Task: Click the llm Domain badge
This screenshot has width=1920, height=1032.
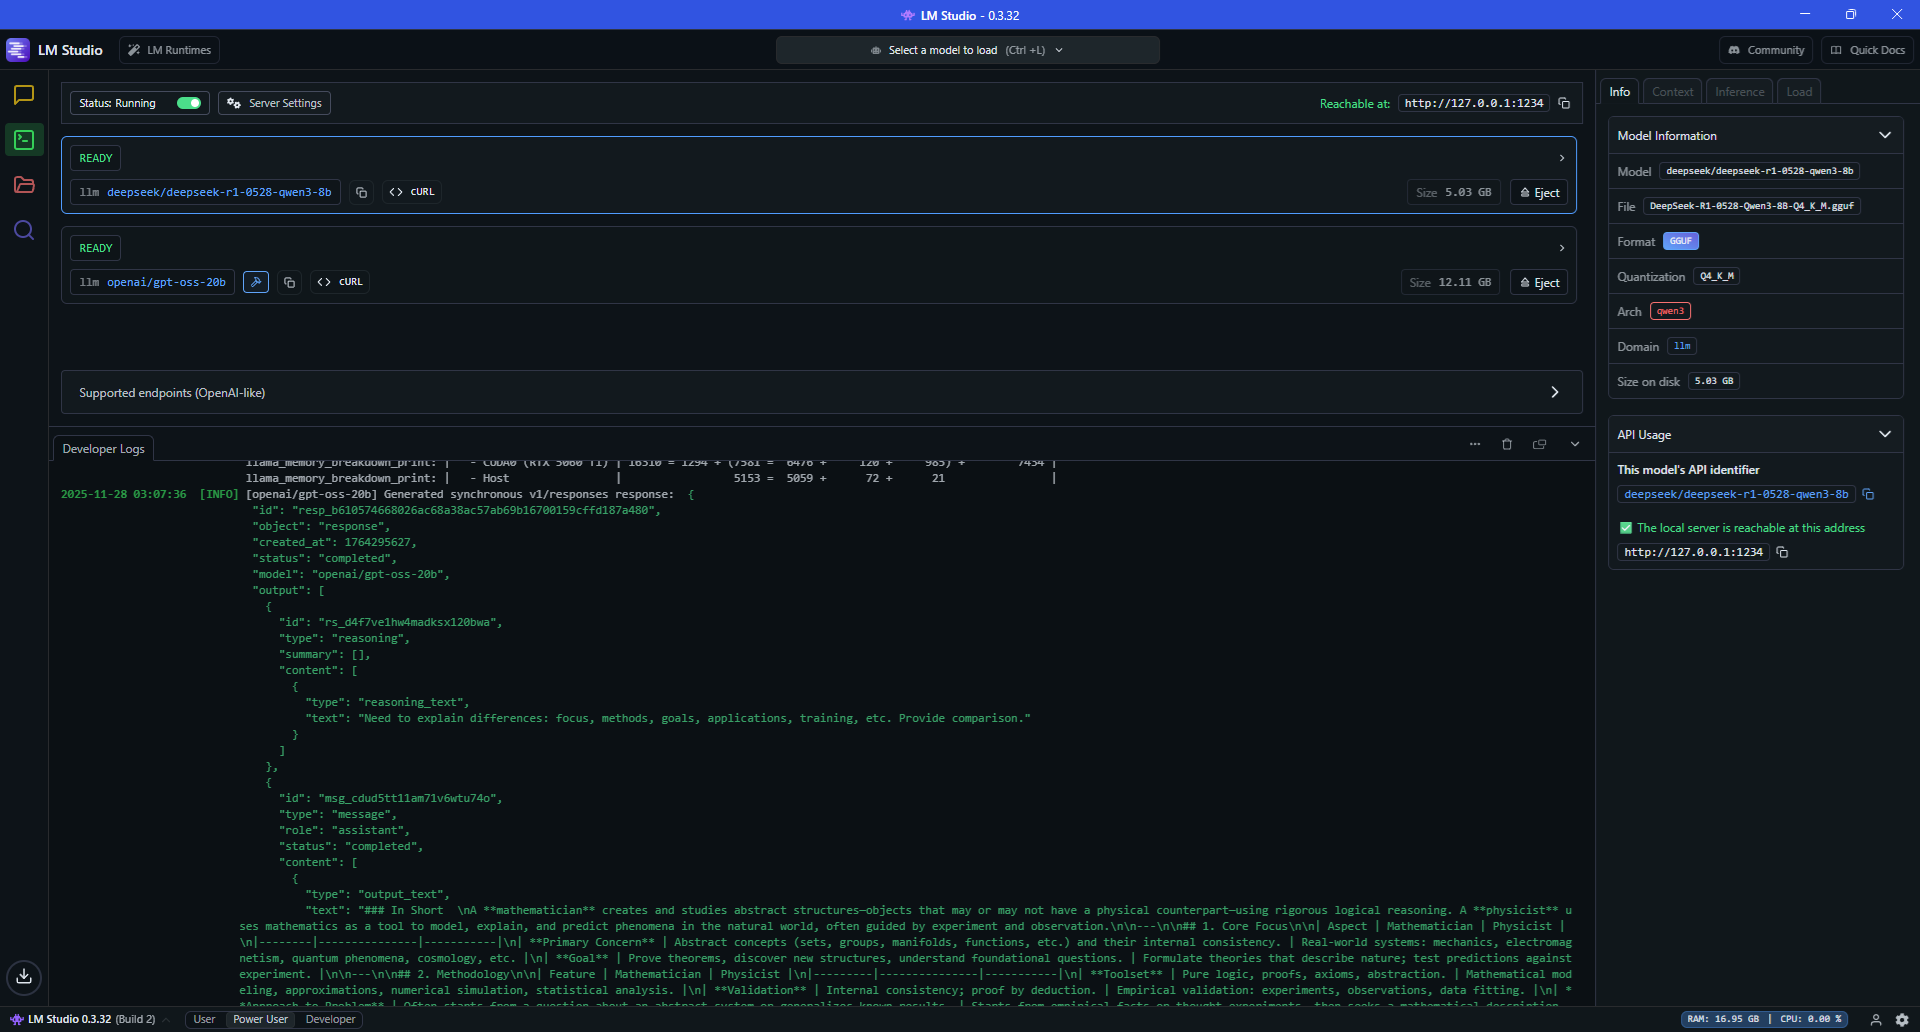Action: [1682, 346]
